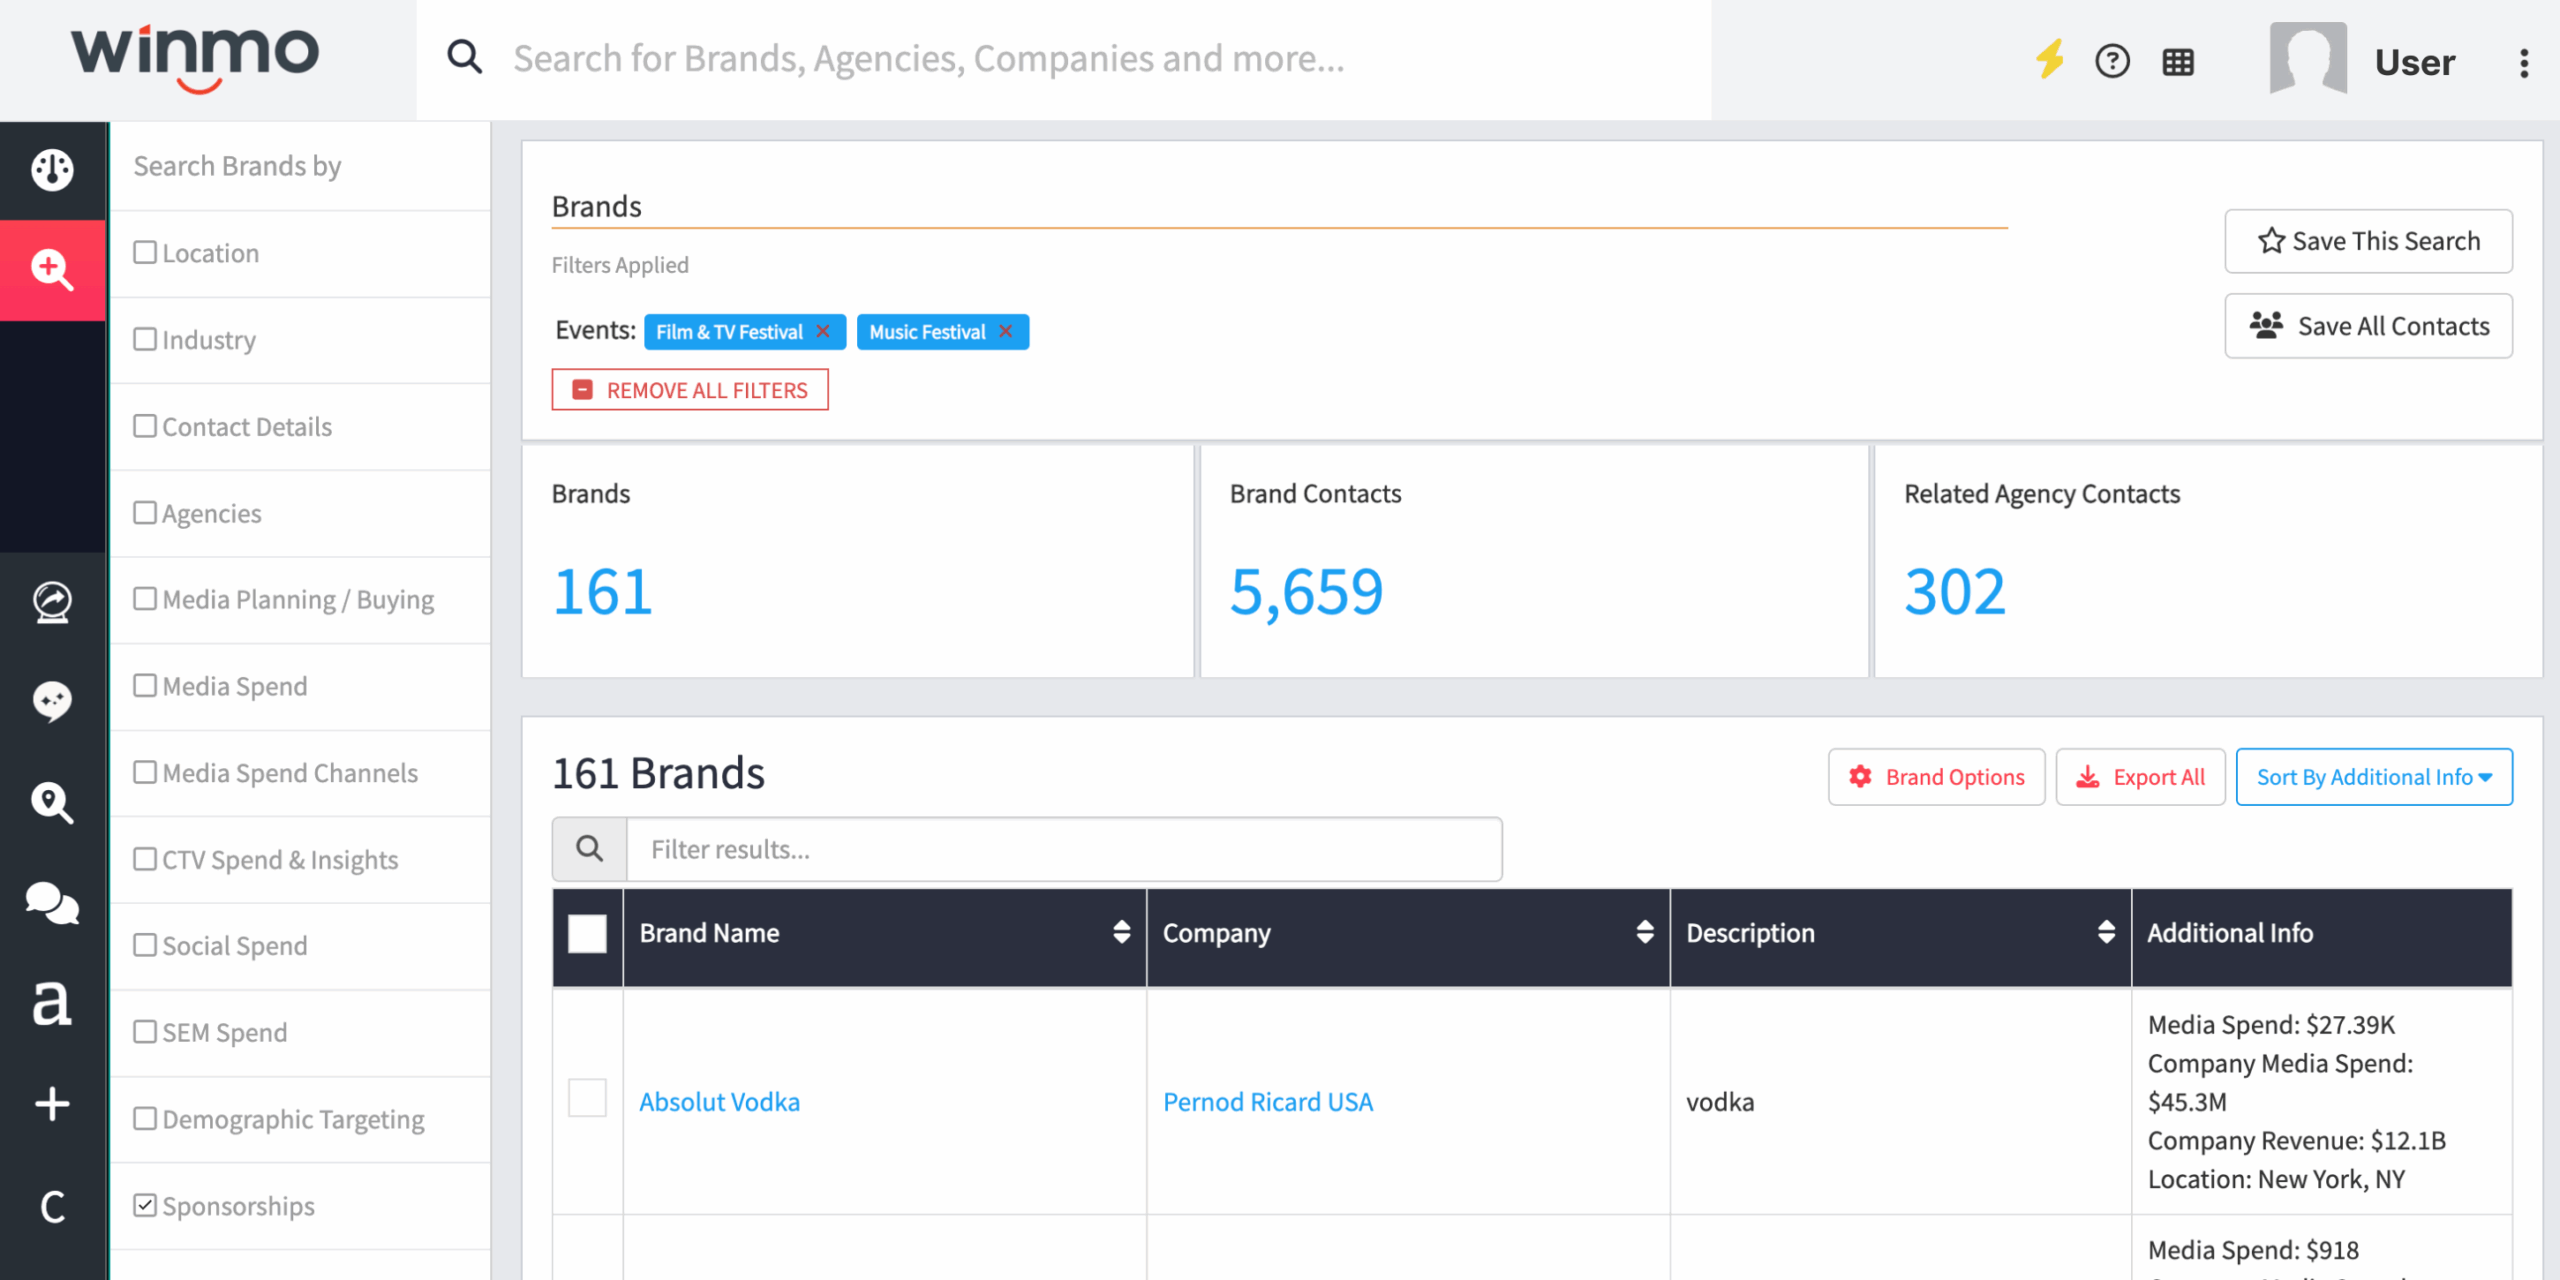Click the magnifier icon beside Filter results

[x=590, y=849]
